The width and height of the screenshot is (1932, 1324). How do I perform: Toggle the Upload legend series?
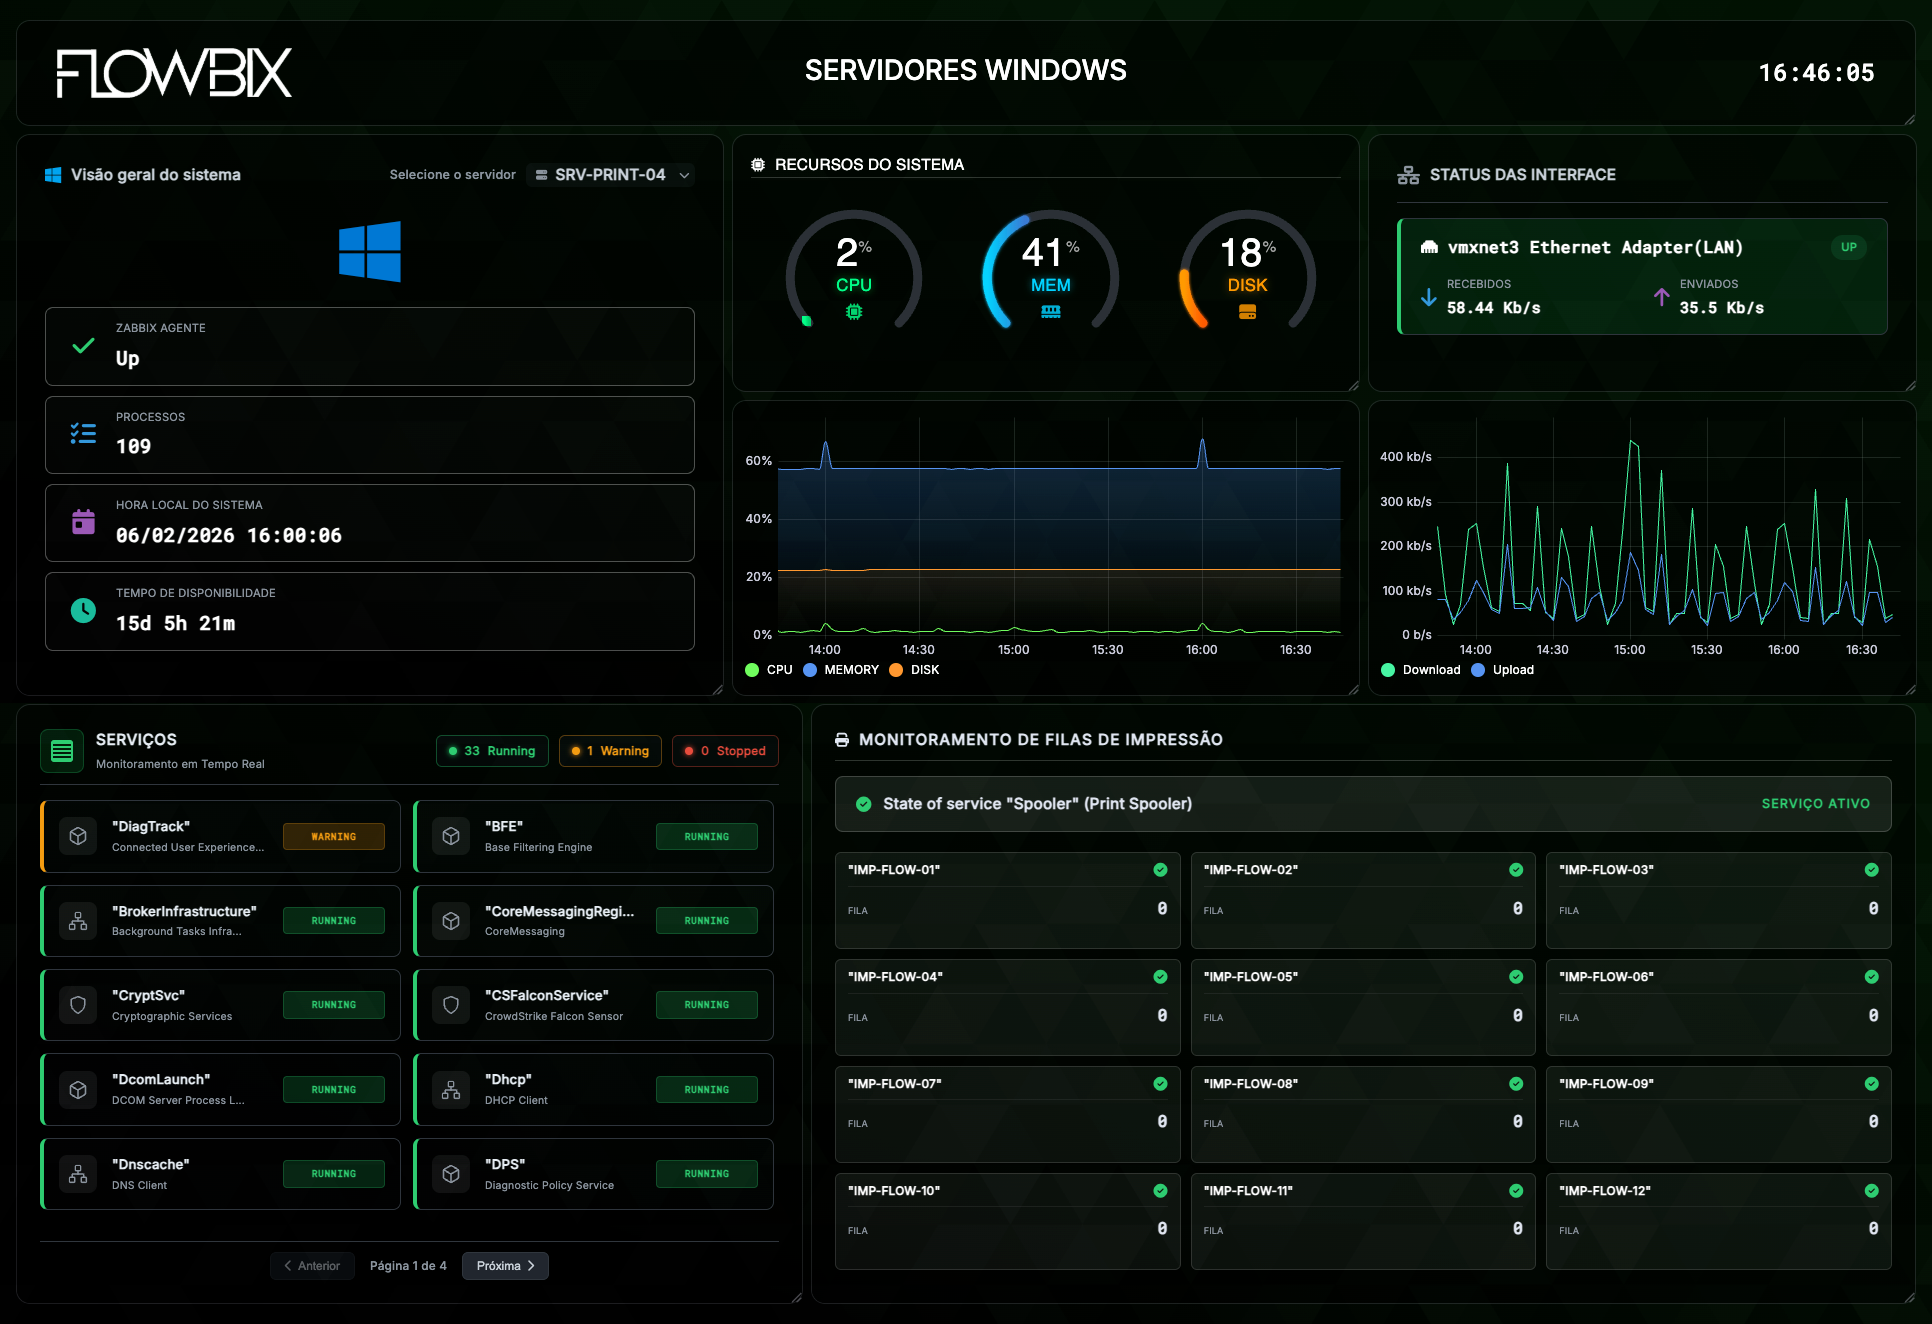(1503, 670)
